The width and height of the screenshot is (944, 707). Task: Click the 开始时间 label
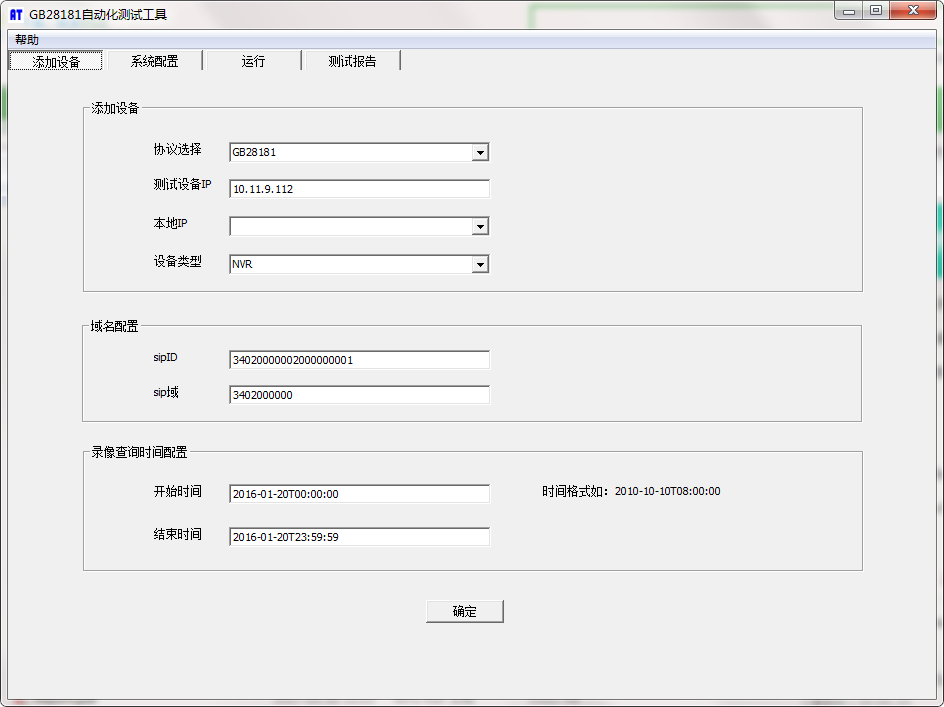coord(177,491)
